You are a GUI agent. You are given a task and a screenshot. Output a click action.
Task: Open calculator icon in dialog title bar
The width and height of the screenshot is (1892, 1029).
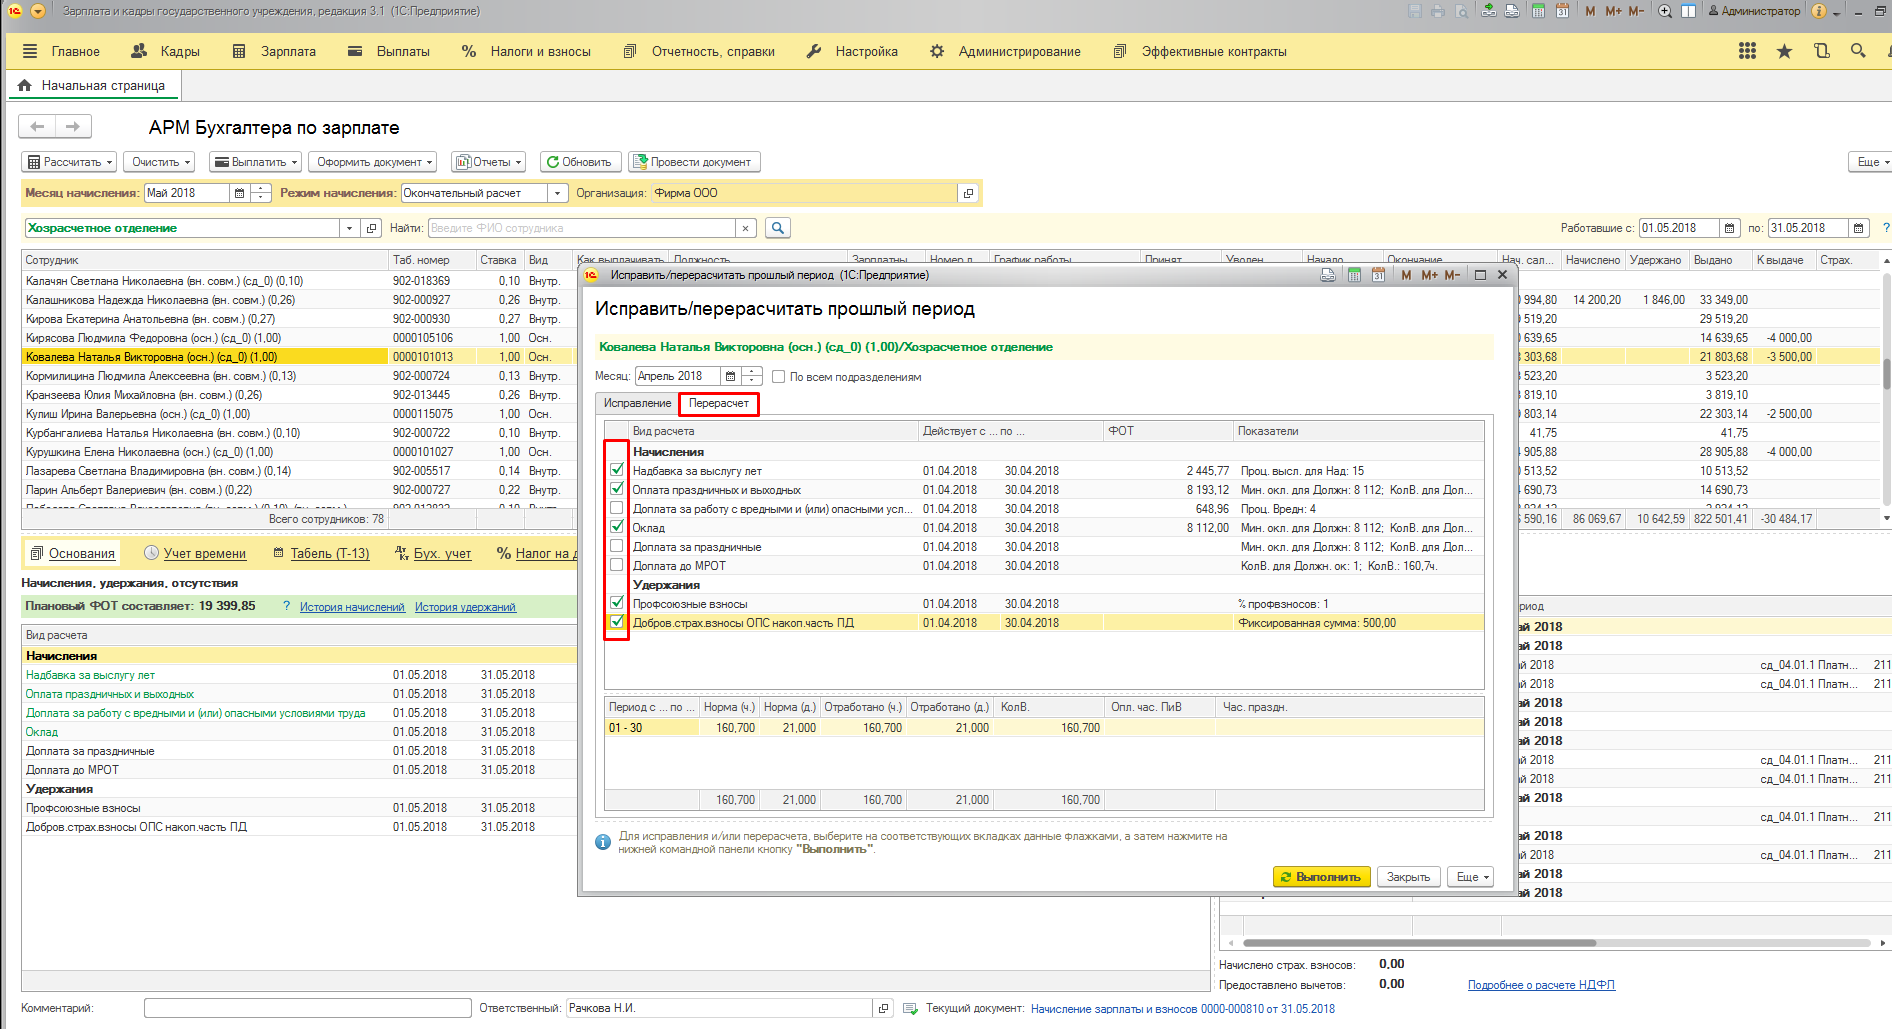pyautogui.click(x=1354, y=275)
